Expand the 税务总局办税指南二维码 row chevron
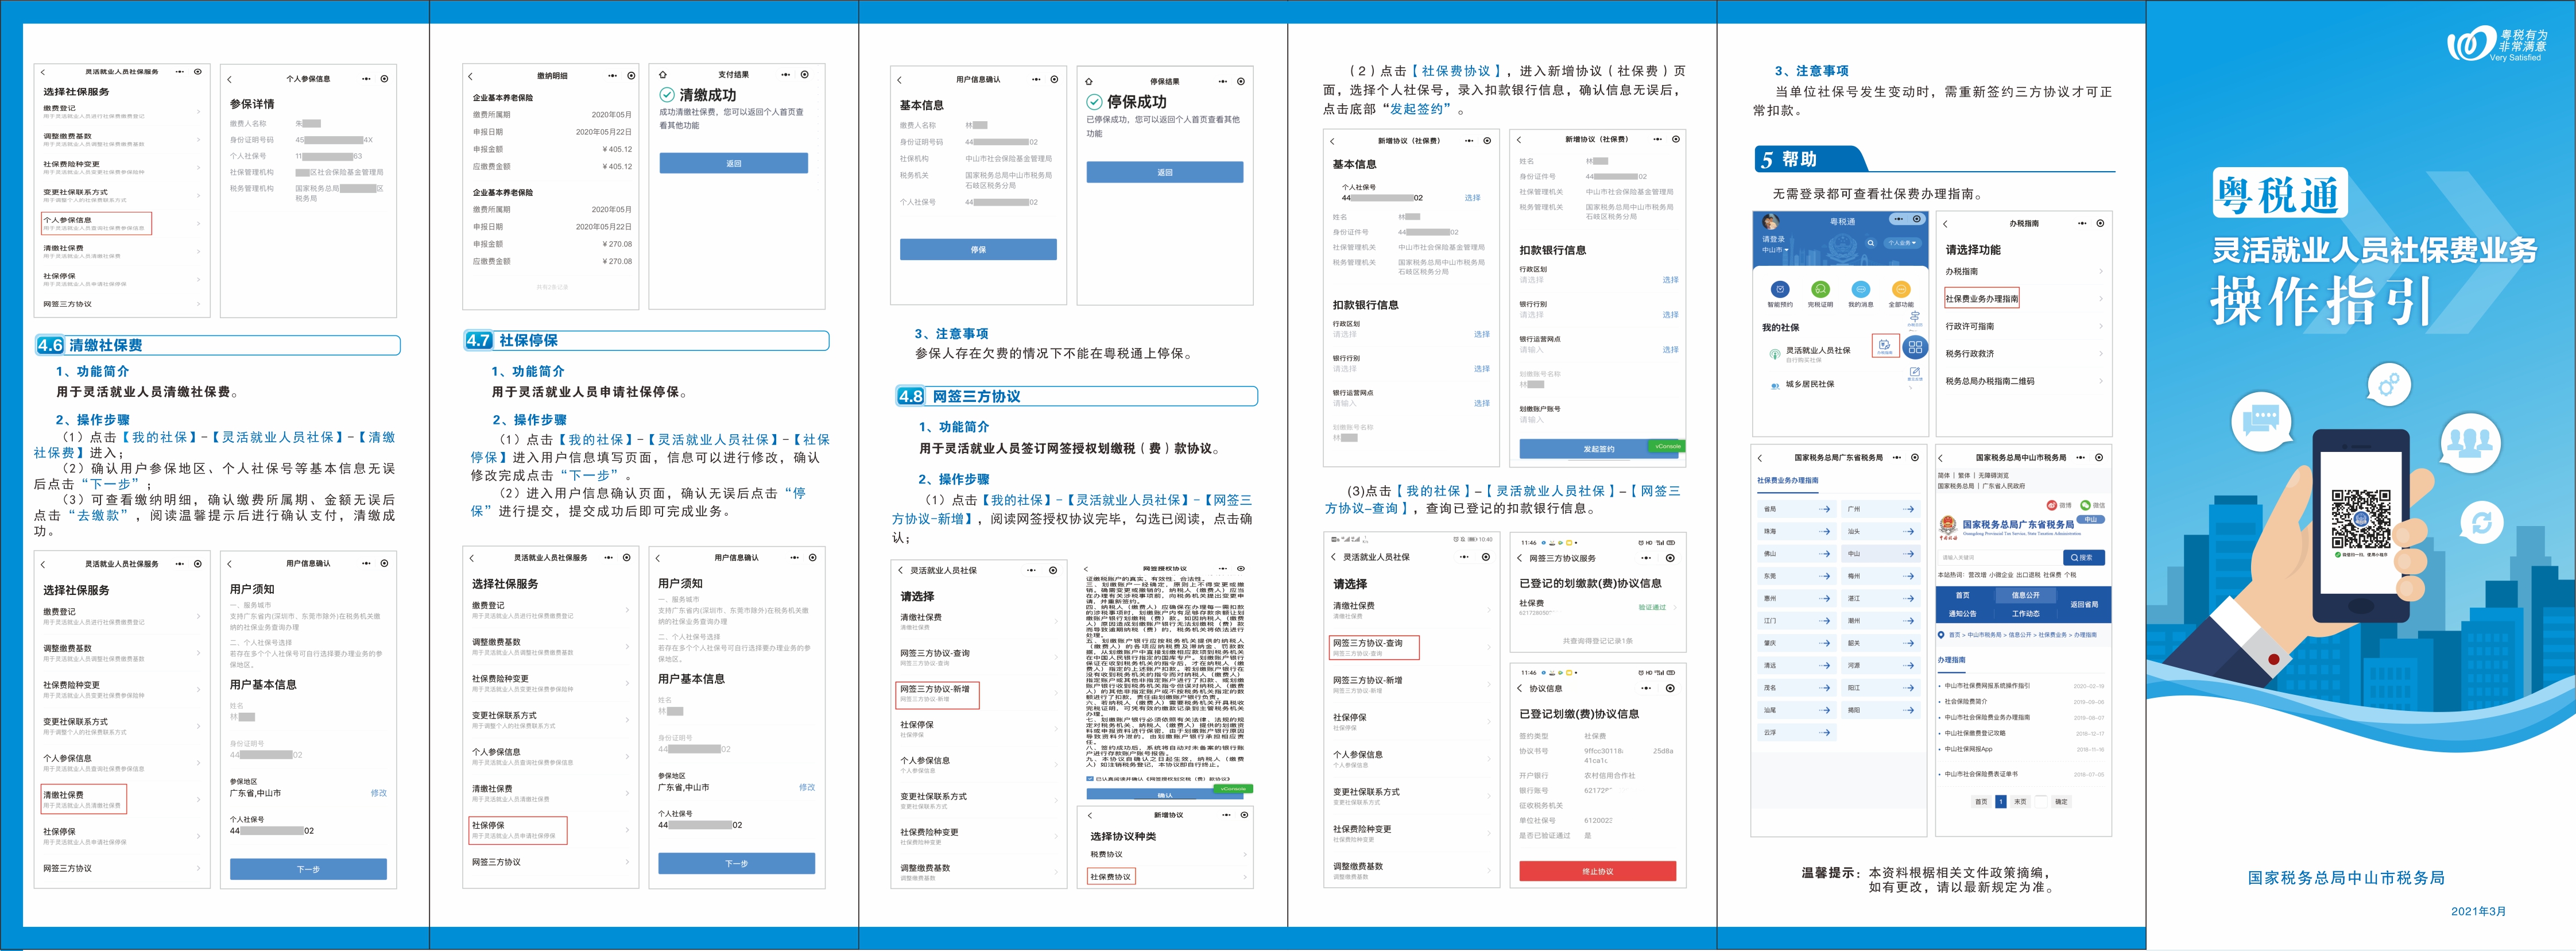Image resolution: width=2576 pixels, height=951 pixels. point(2101,381)
